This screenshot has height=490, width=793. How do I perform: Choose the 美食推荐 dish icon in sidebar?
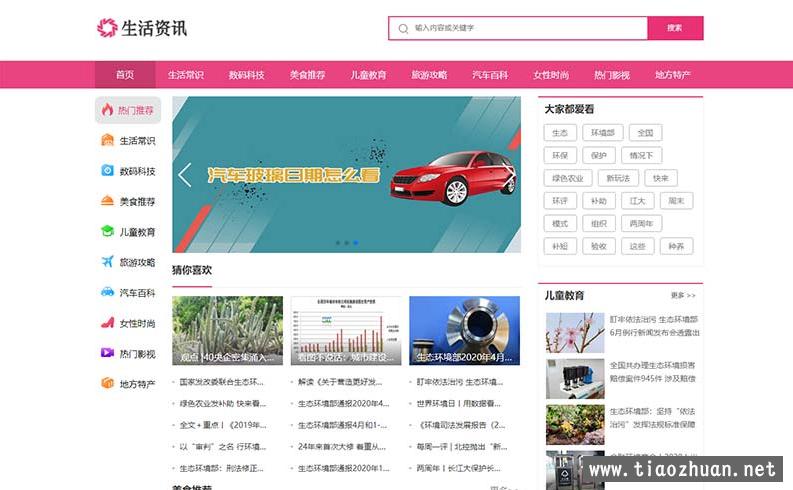point(107,201)
